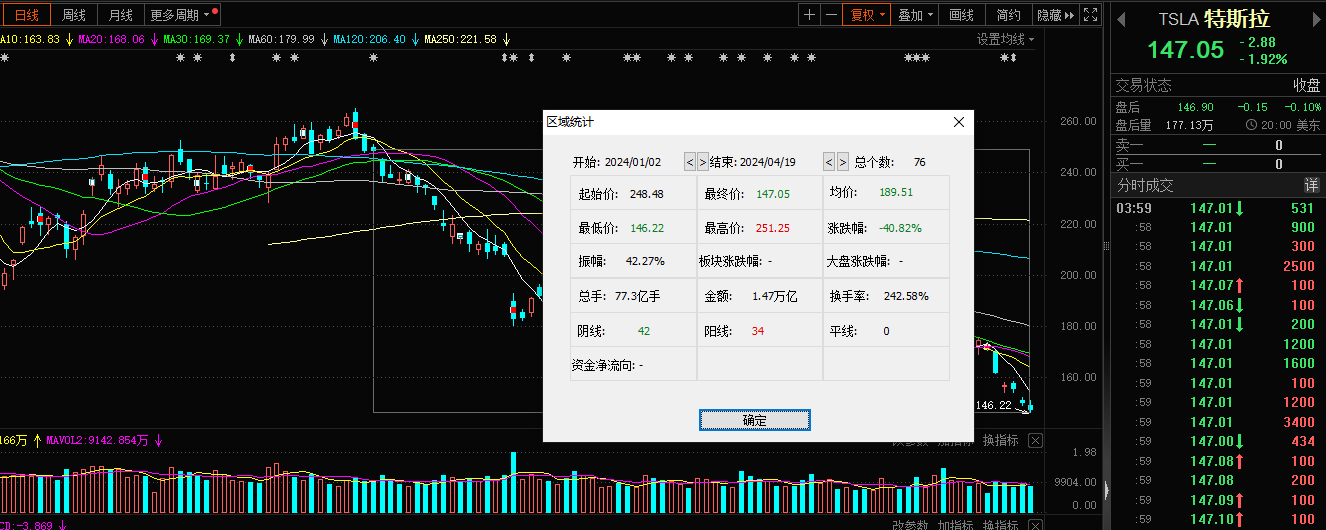Zoom out the chart with minus icon
Image resolution: width=1326 pixels, height=530 pixels.
[831, 15]
